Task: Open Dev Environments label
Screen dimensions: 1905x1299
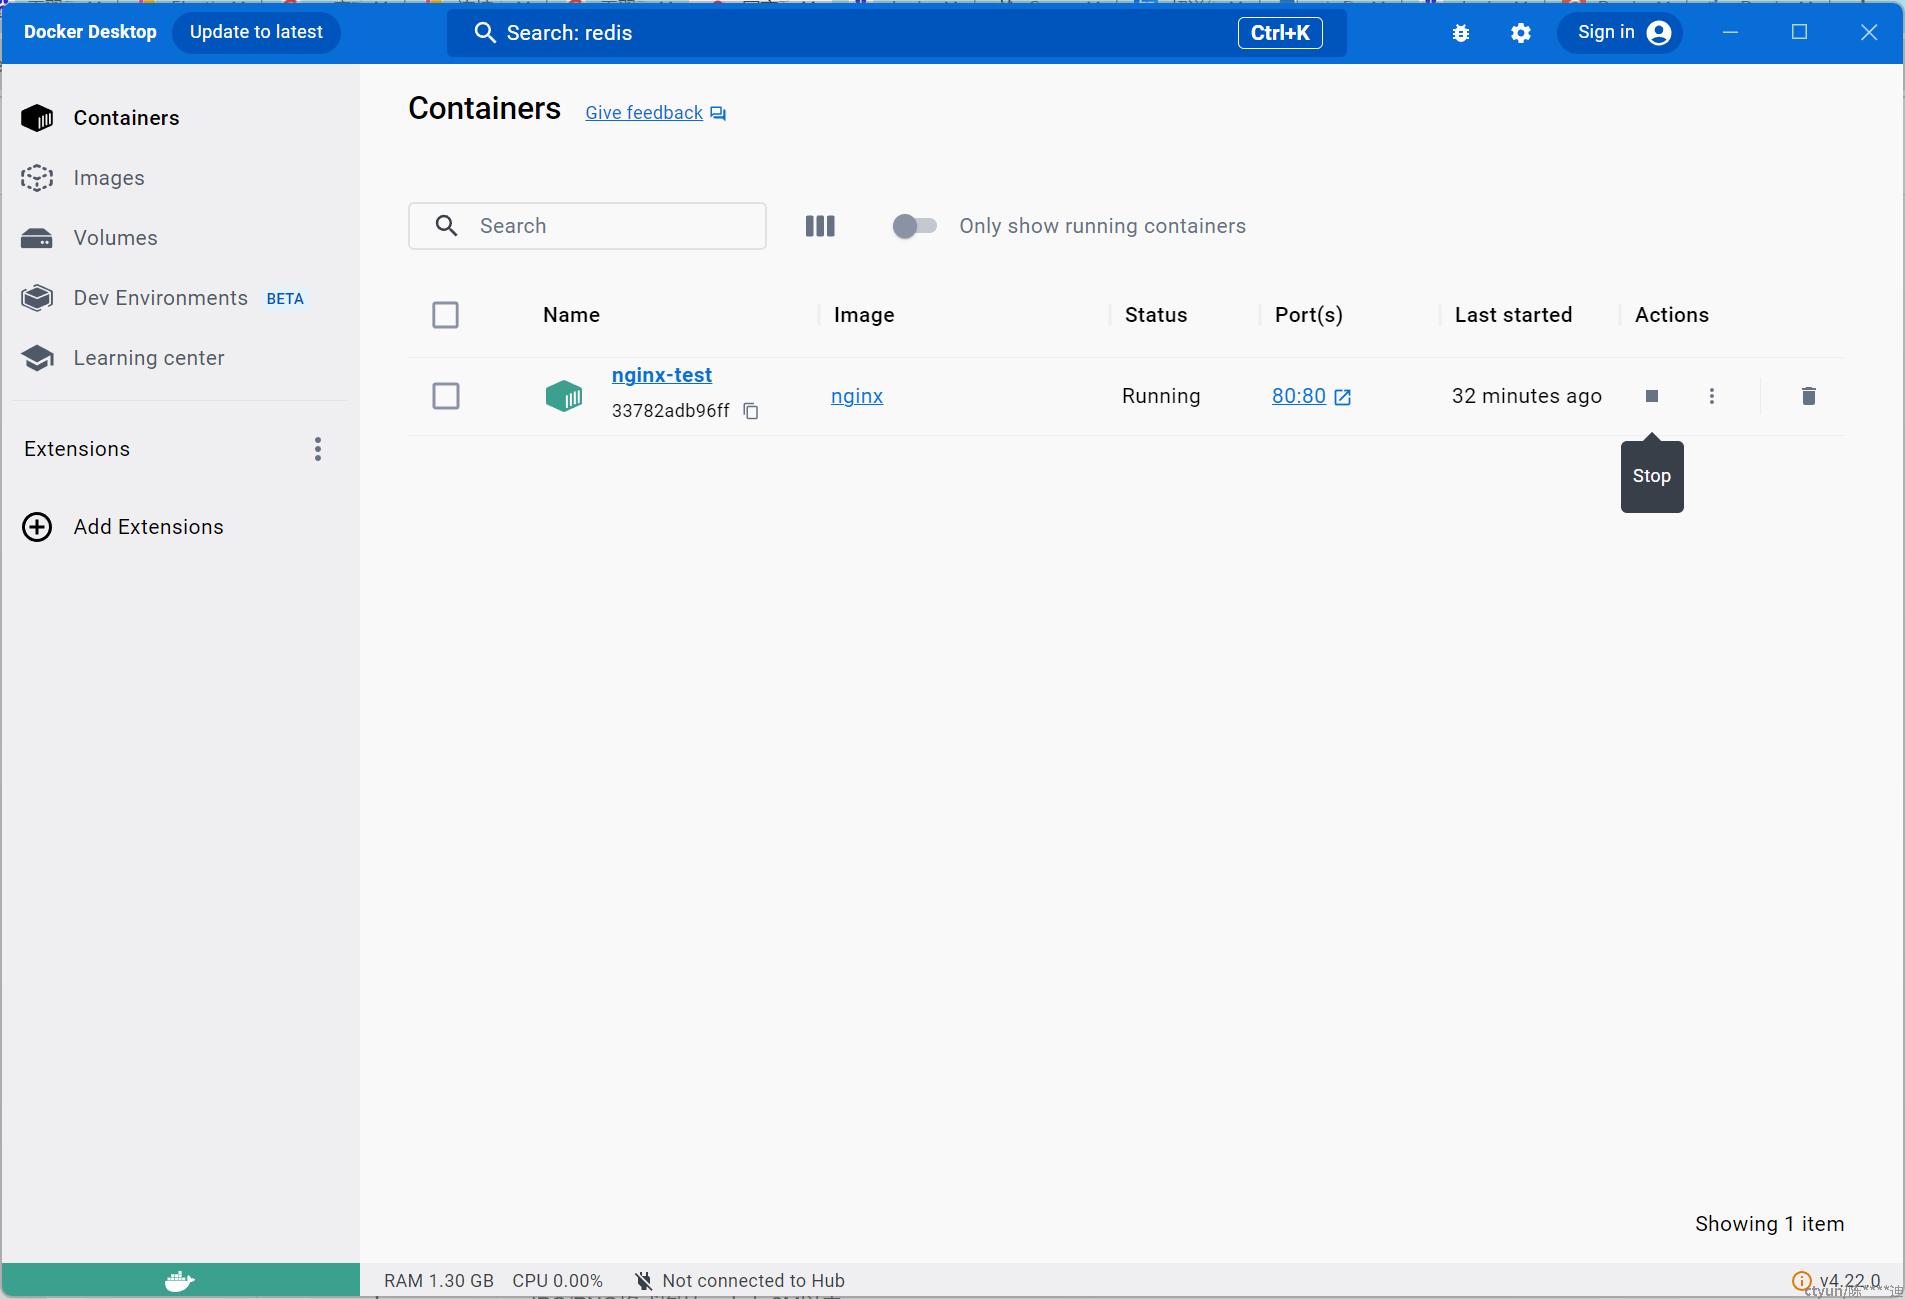Action: 160,298
